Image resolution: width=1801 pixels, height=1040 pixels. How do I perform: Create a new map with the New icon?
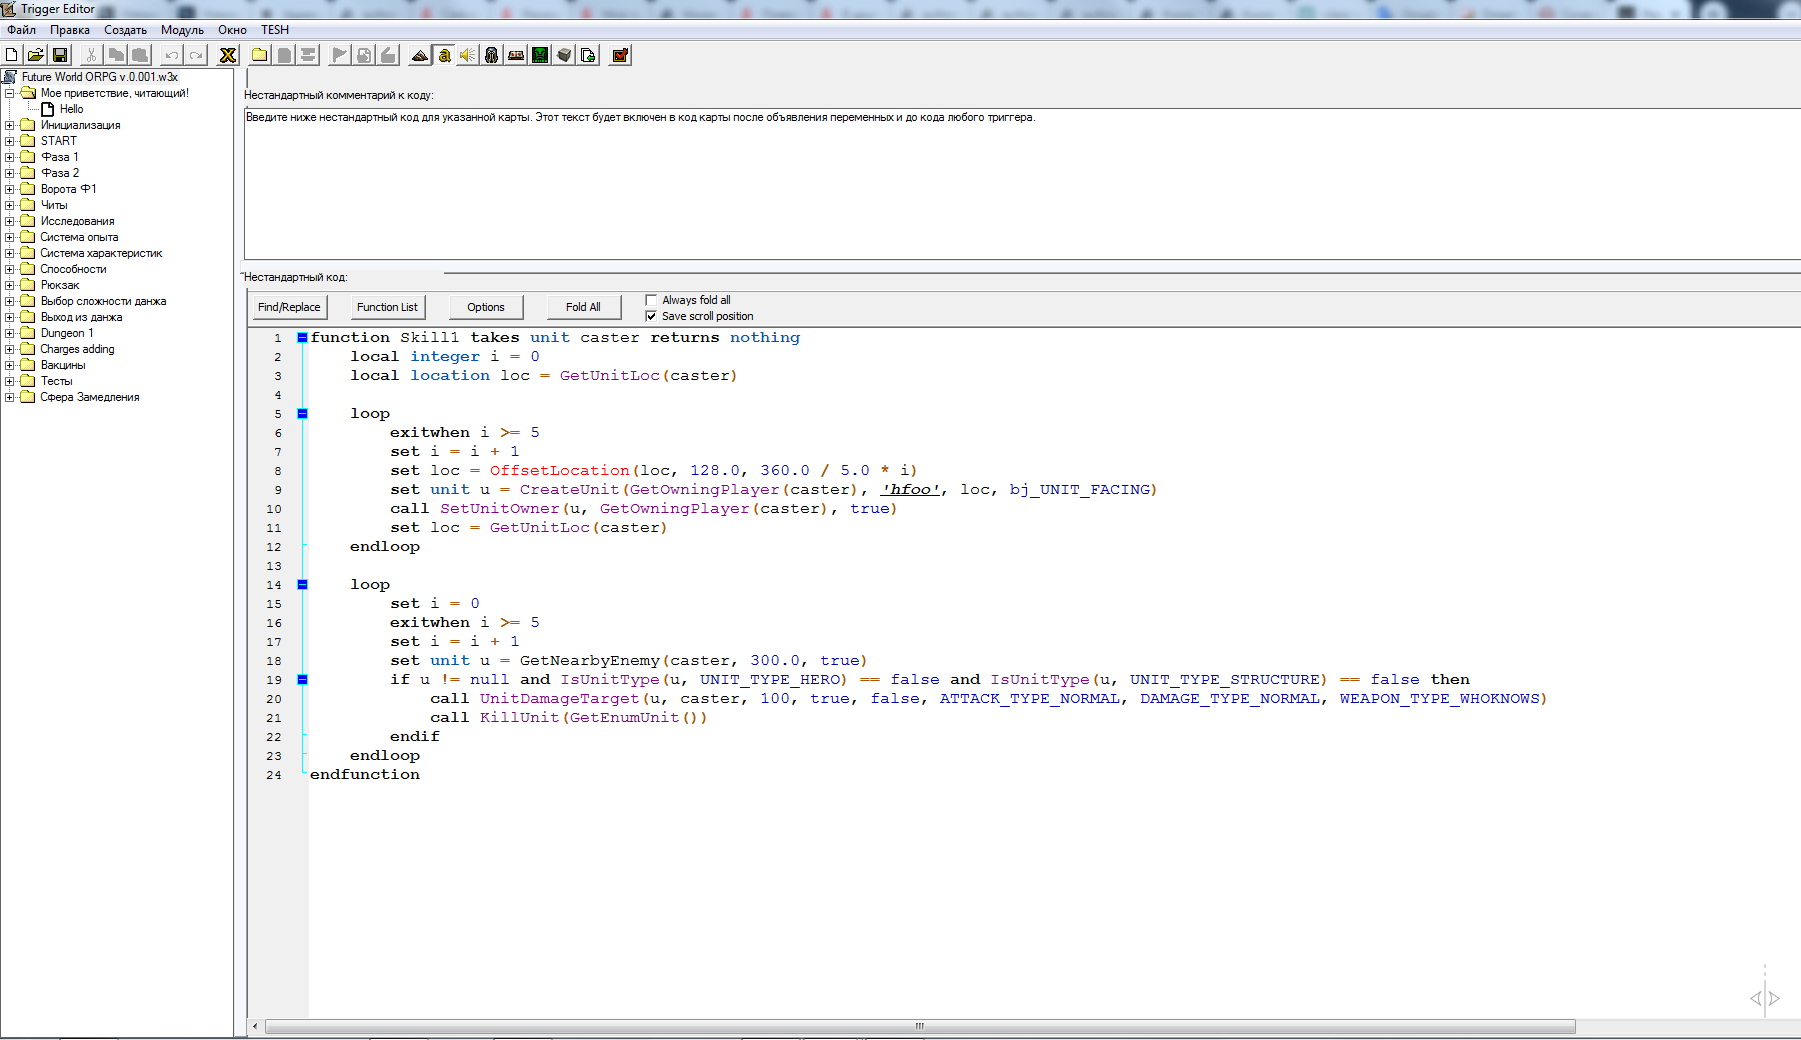(12, 55)
